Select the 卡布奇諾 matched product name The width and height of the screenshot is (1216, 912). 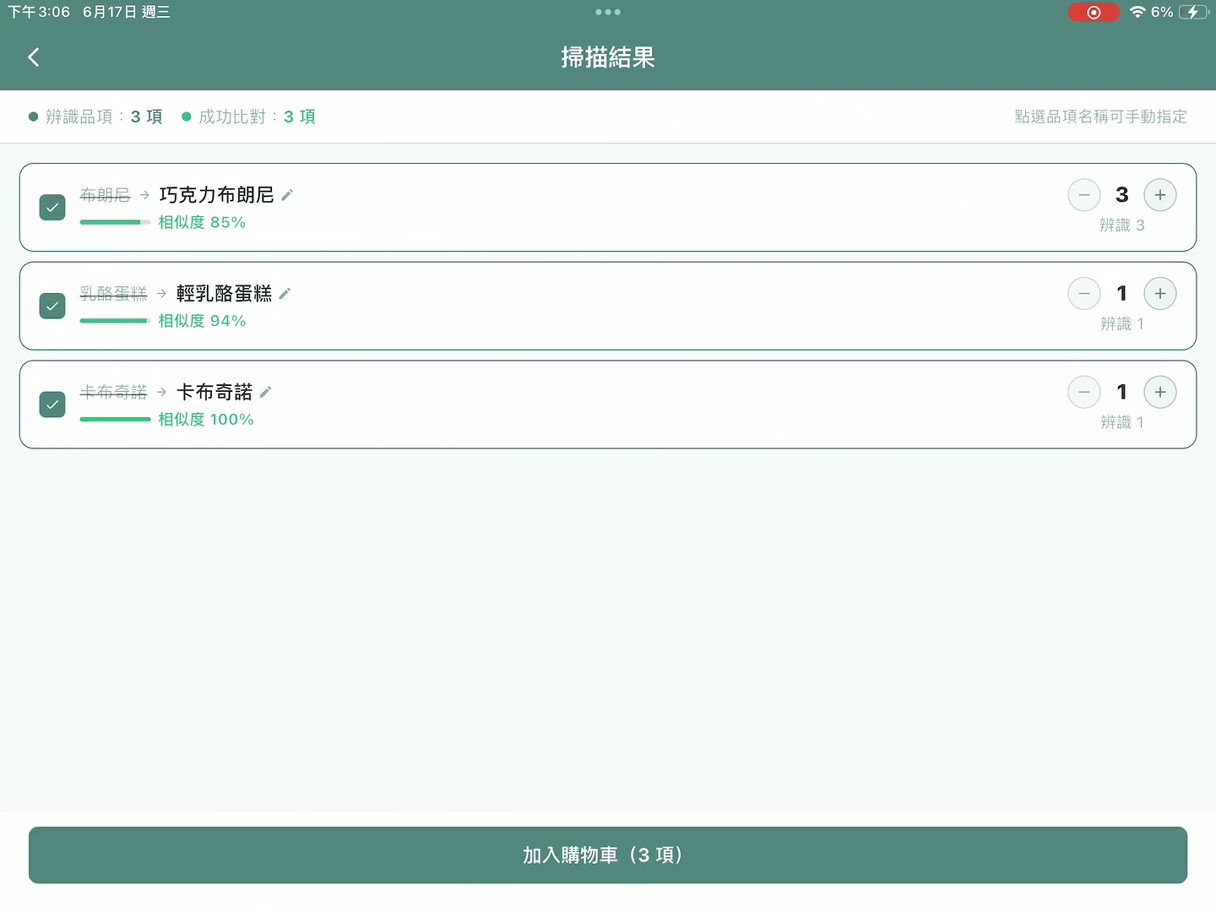coord(214,392)
